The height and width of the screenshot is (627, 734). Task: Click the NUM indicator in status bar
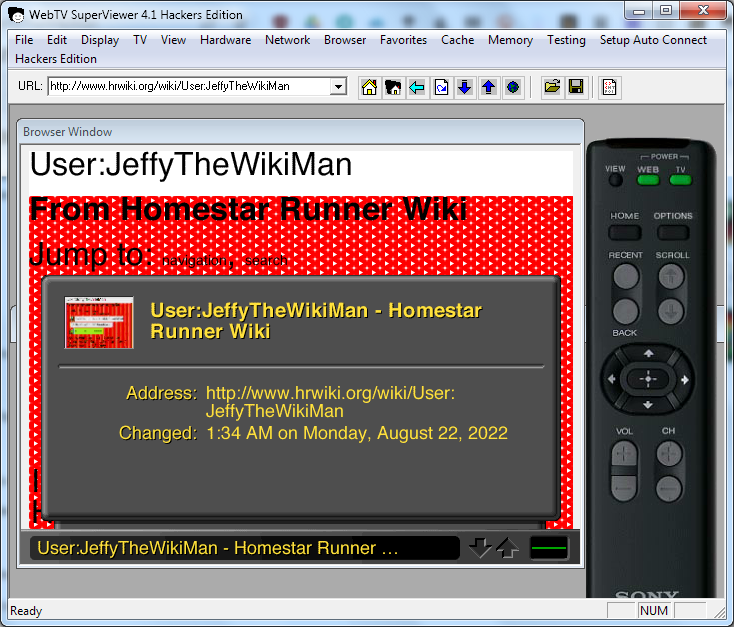coord(653,611)
